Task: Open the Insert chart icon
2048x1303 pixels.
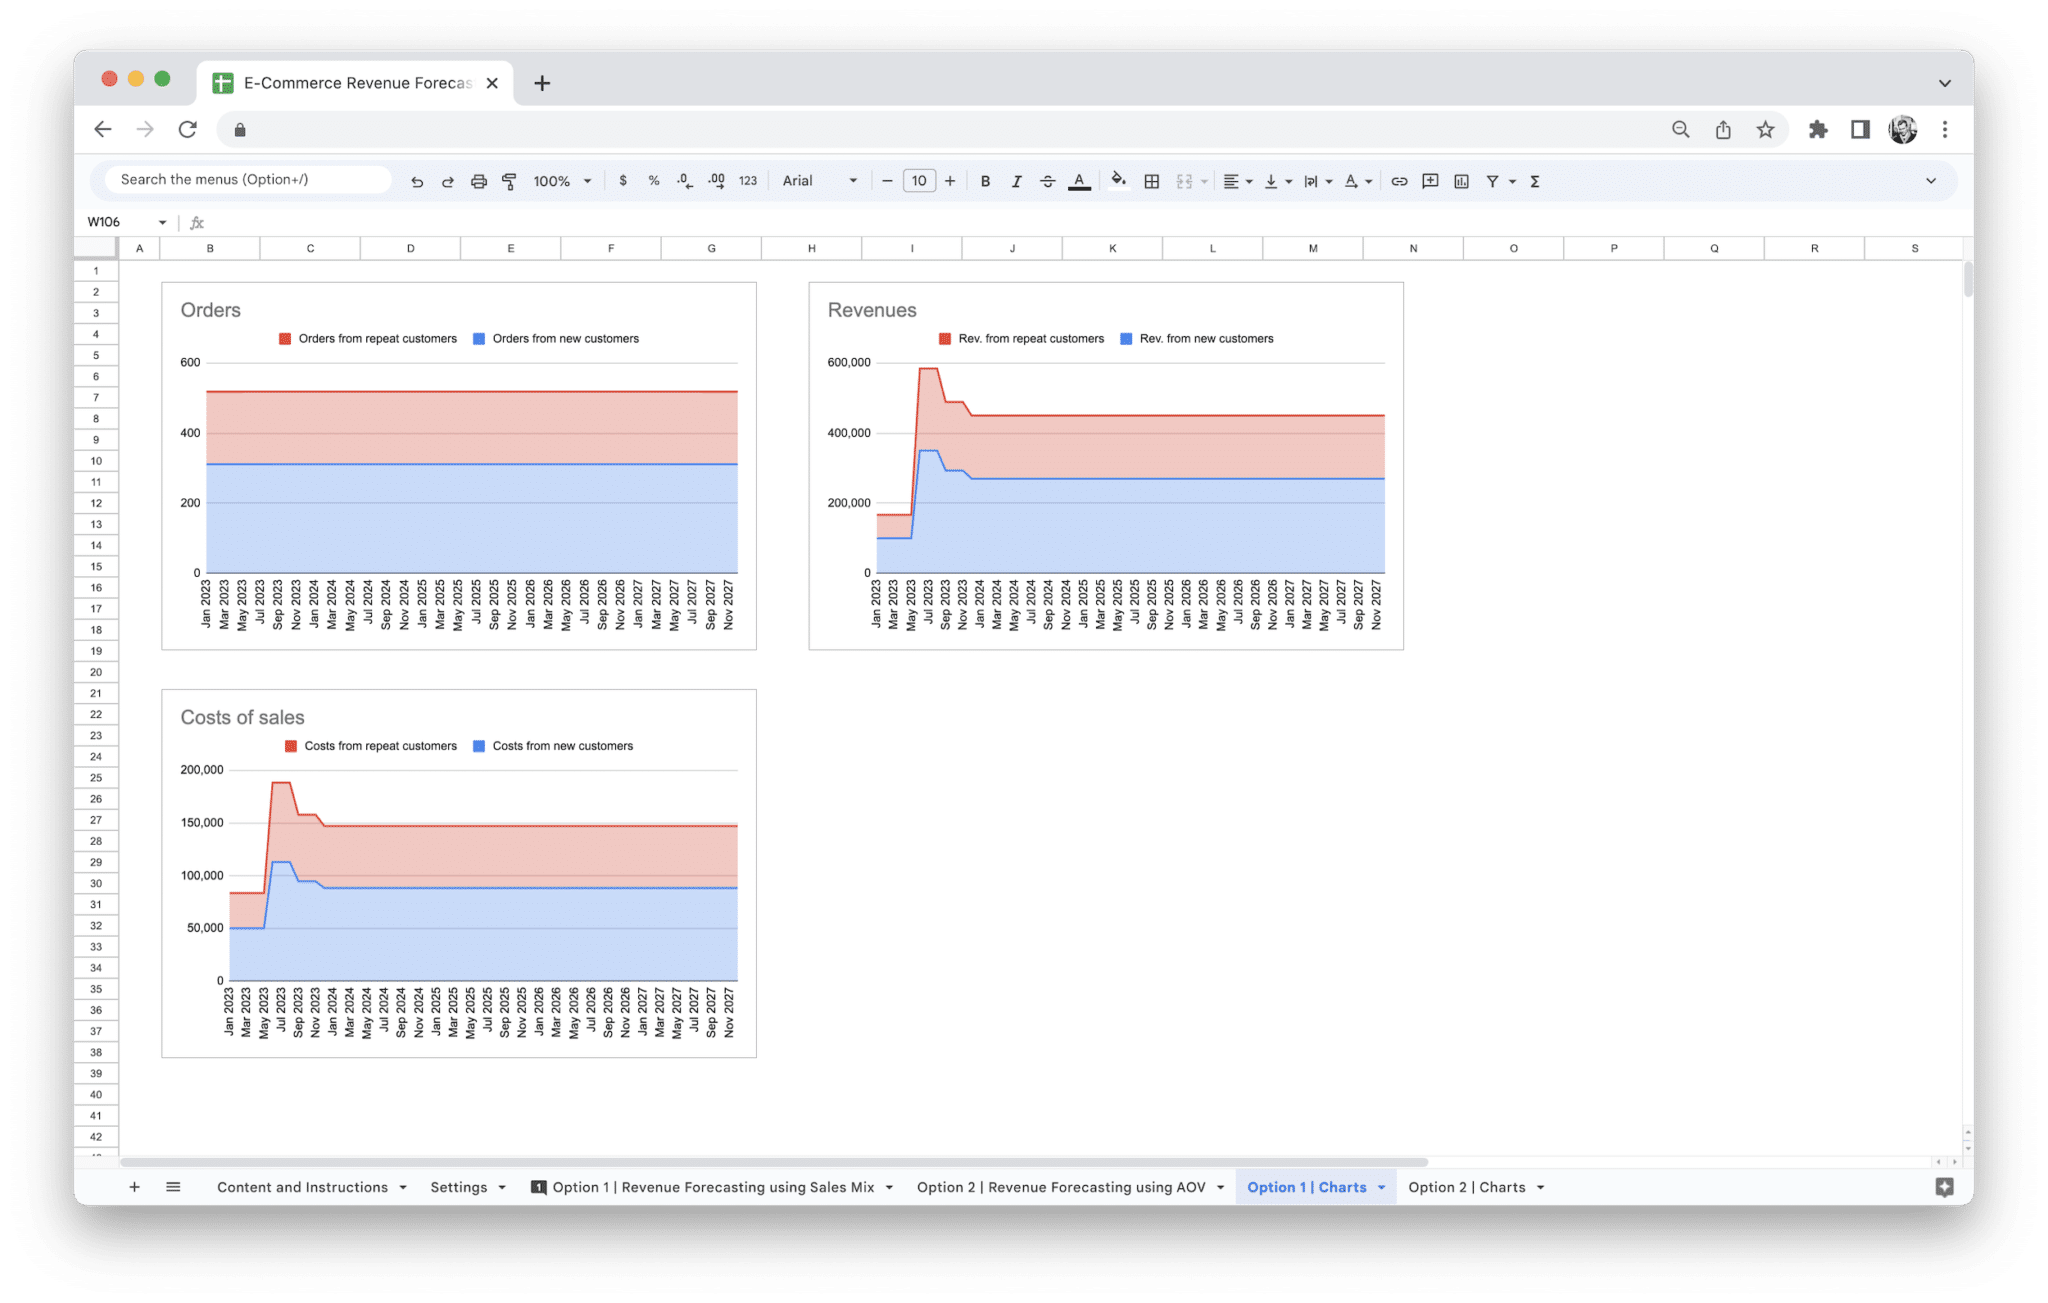Action: tap(1461, 181)
